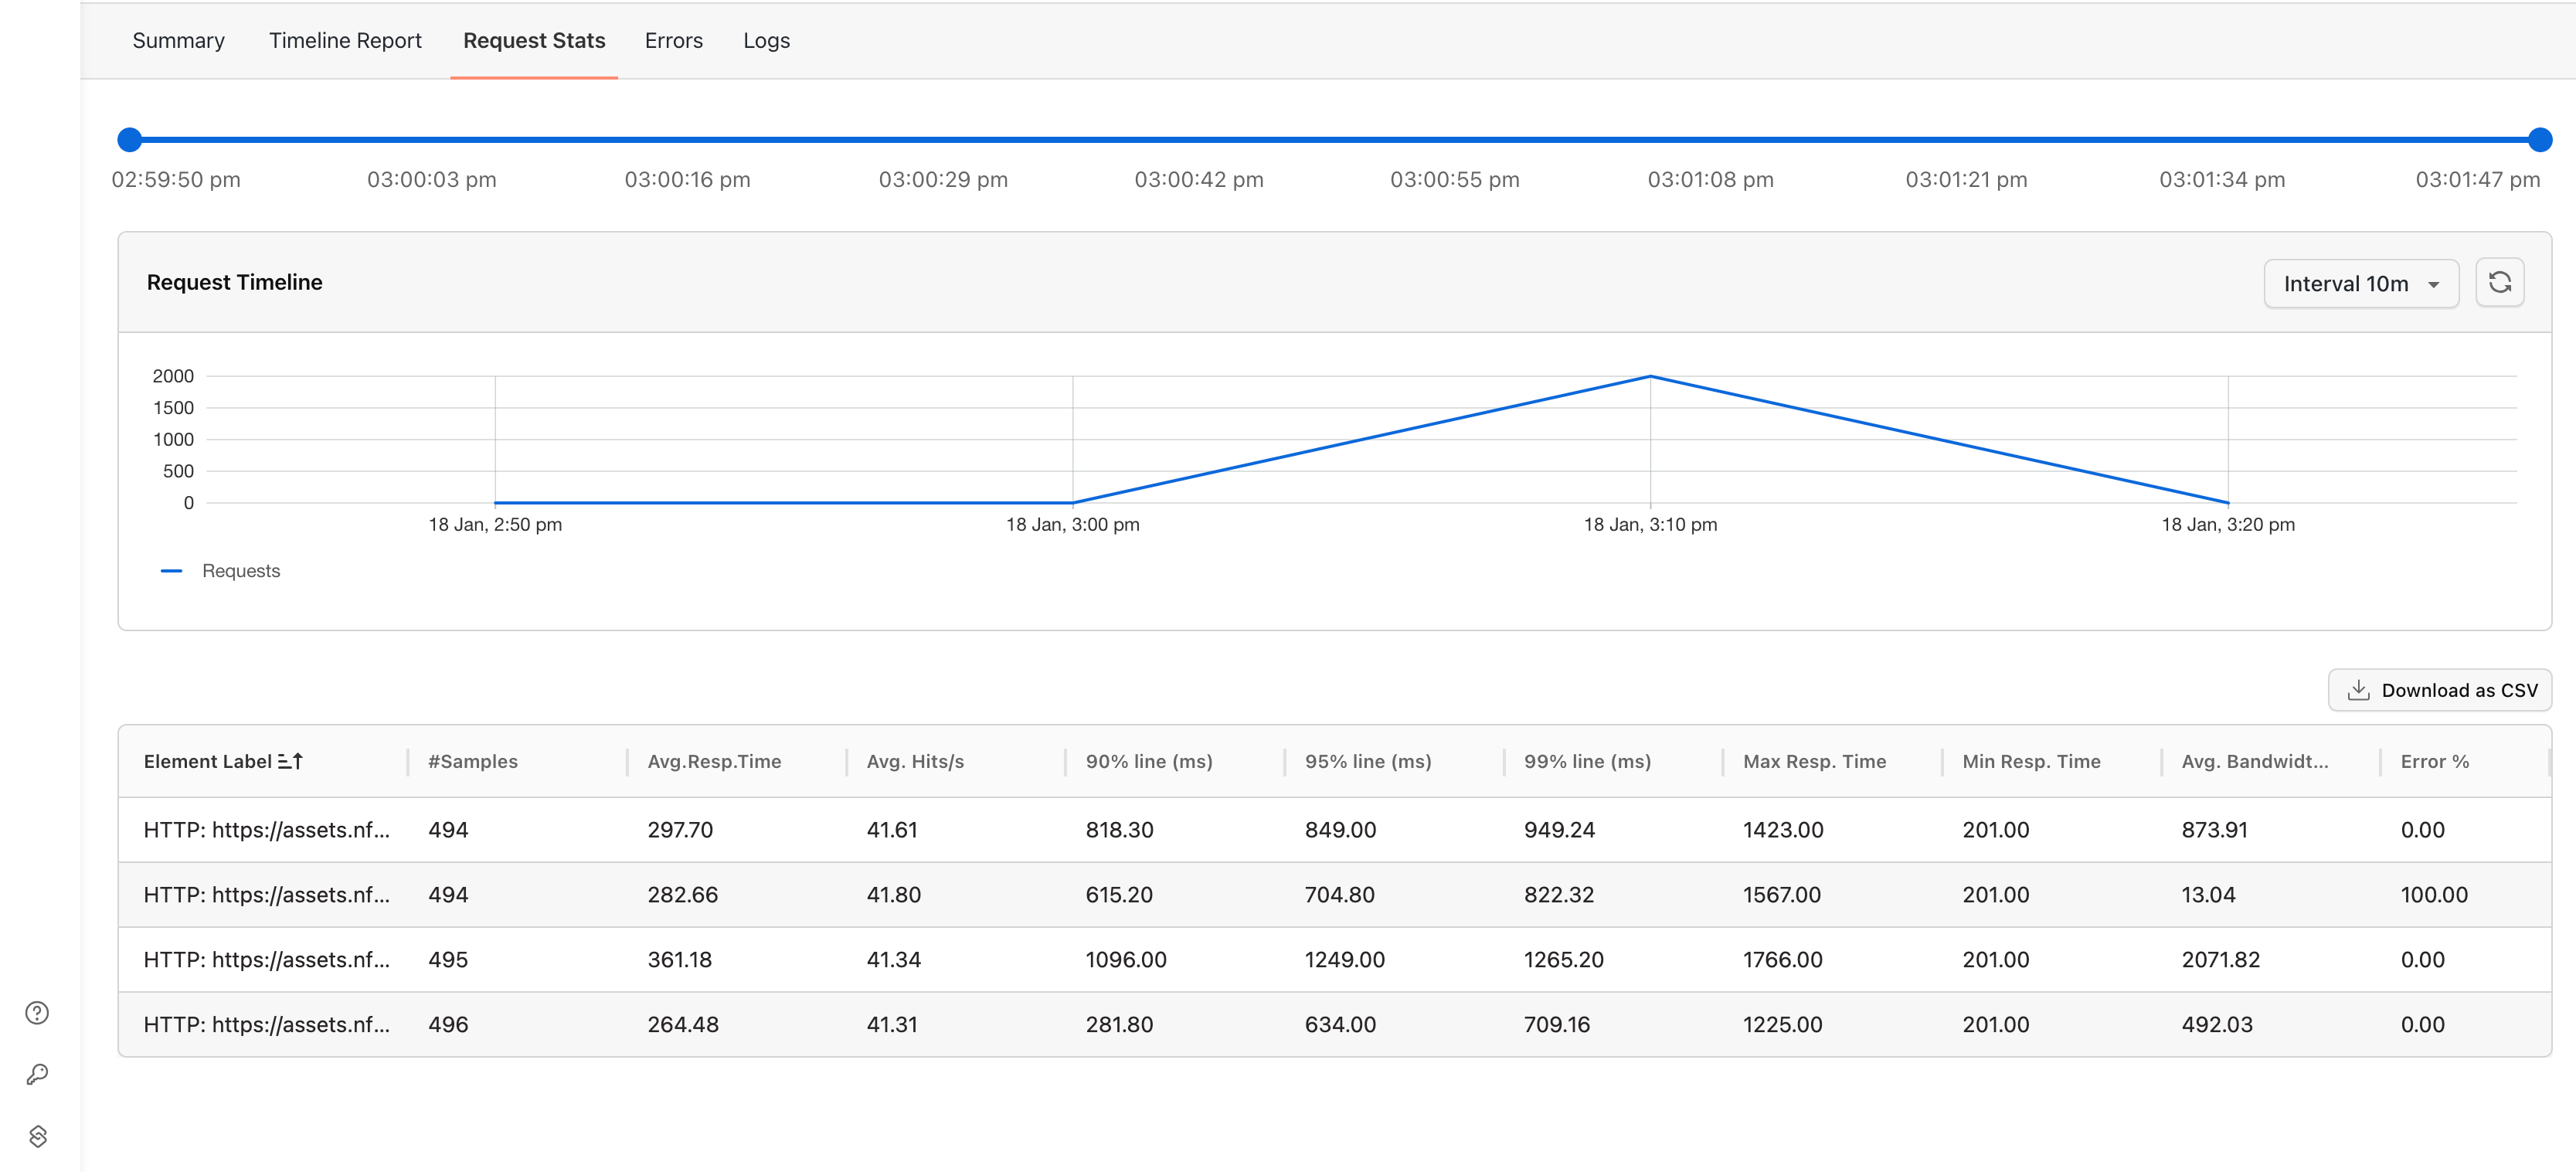Click Avg.Resp.Time column header
This screenshot has width=2576, height=1172.
(x=714, y=762)
